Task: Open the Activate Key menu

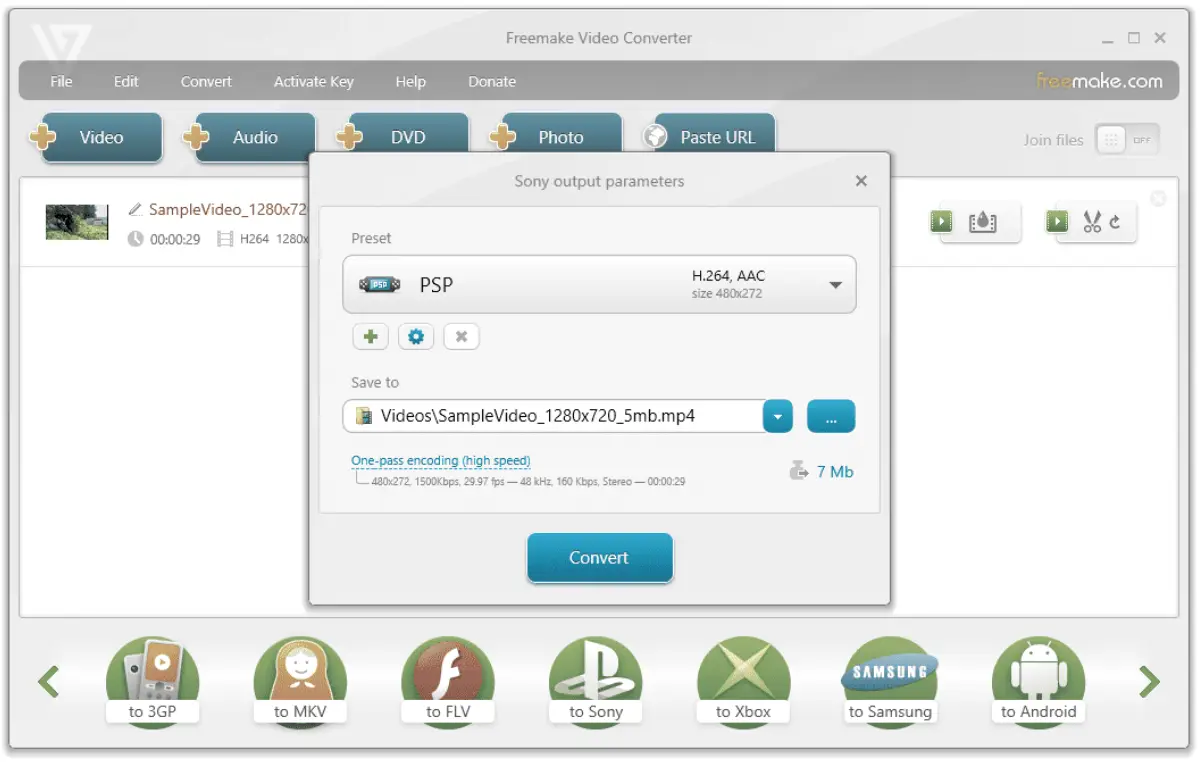Action: click(314, 82)
